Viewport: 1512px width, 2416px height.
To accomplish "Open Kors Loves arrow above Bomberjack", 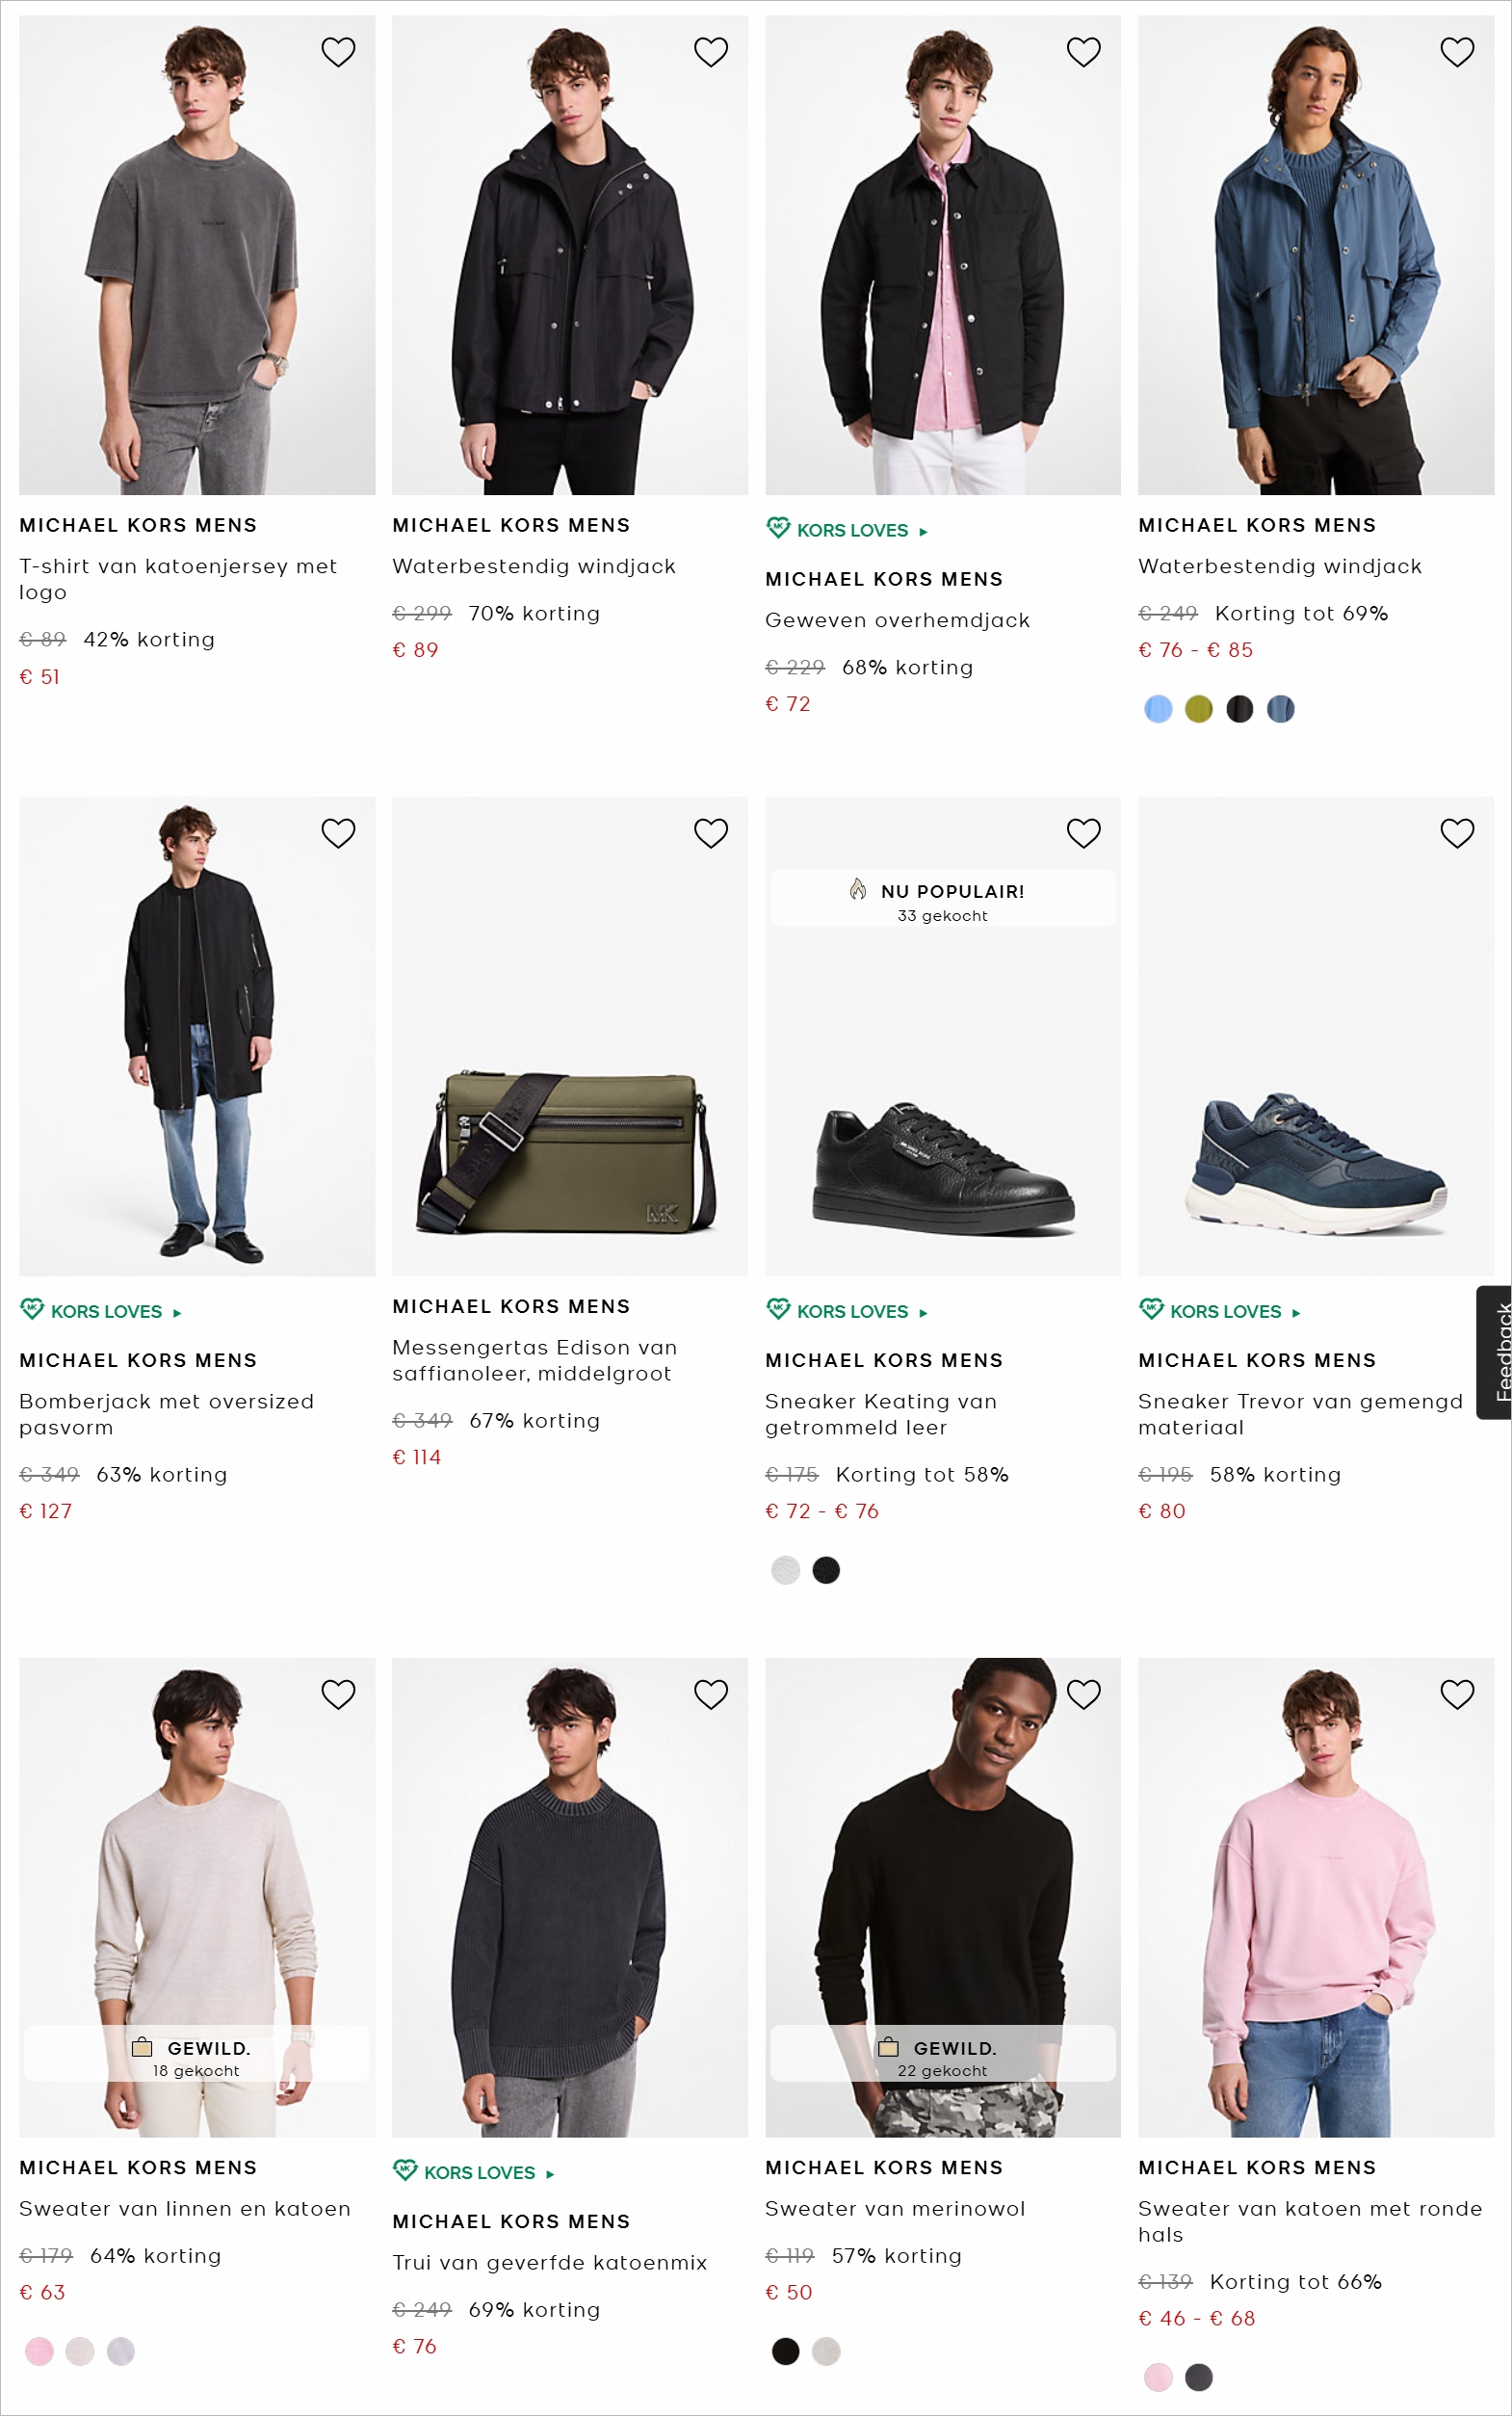I will pyautogui.click(x=177, y=1312).
